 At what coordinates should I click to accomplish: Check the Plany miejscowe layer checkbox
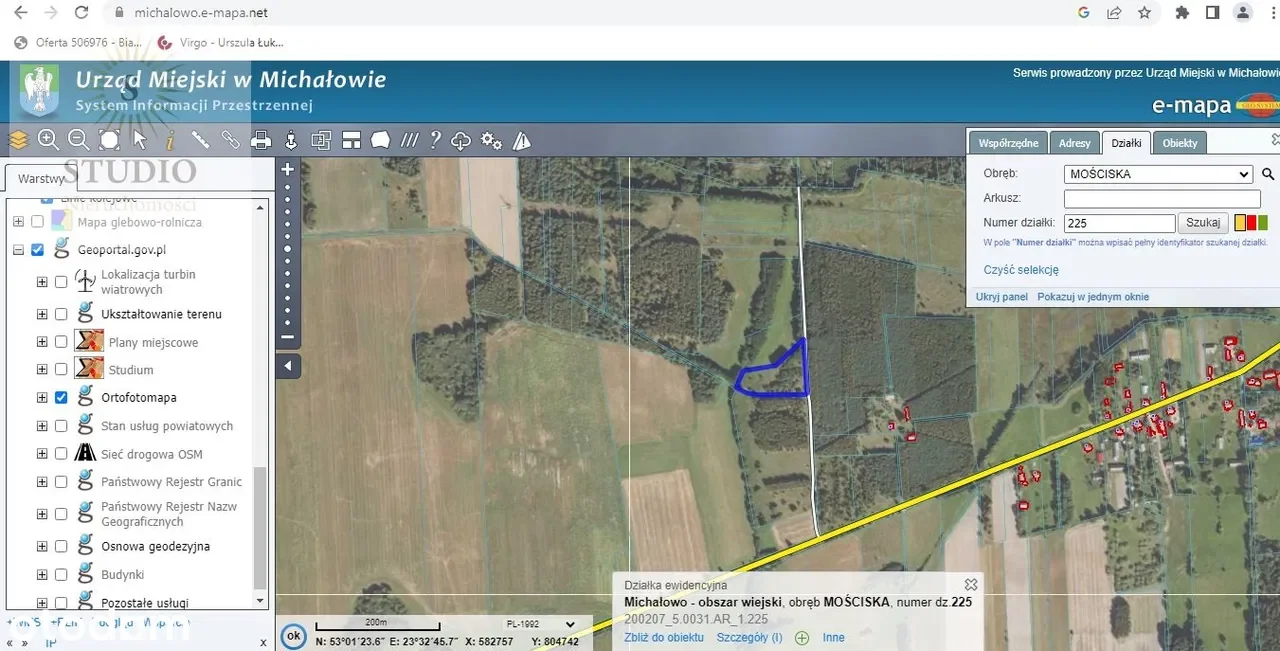pos(61,342)
